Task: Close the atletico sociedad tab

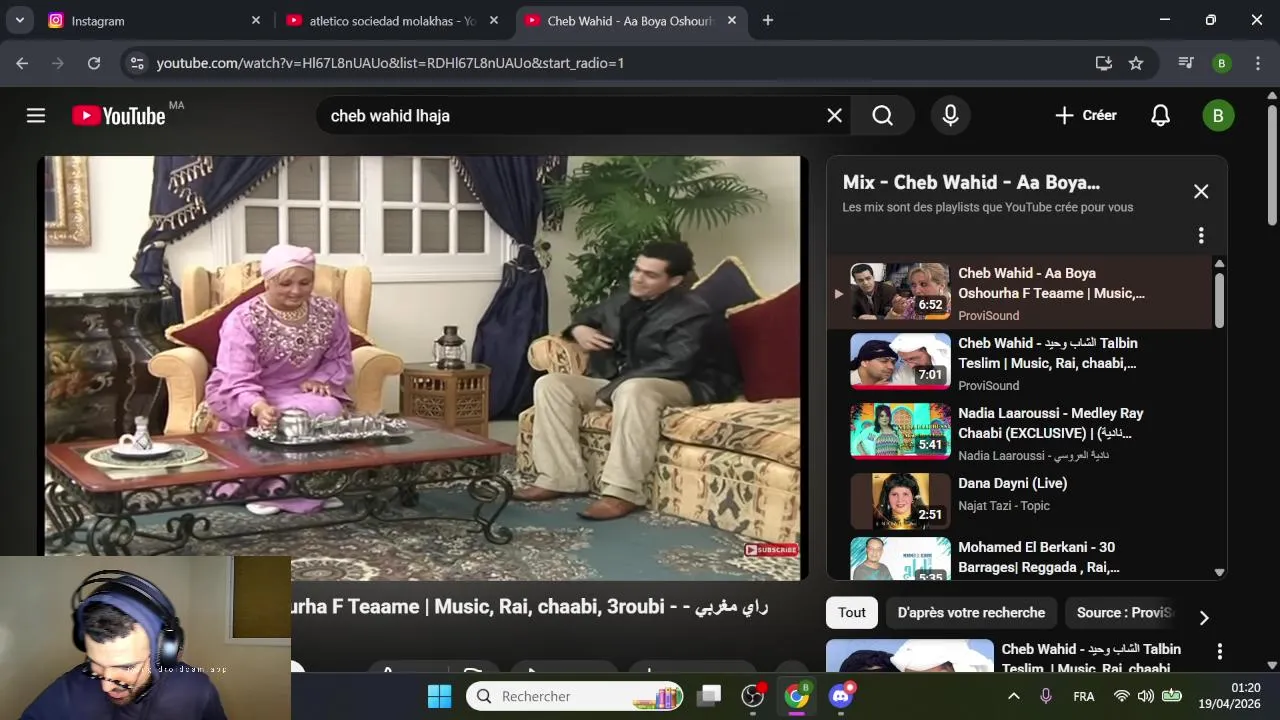Action: 494,20
